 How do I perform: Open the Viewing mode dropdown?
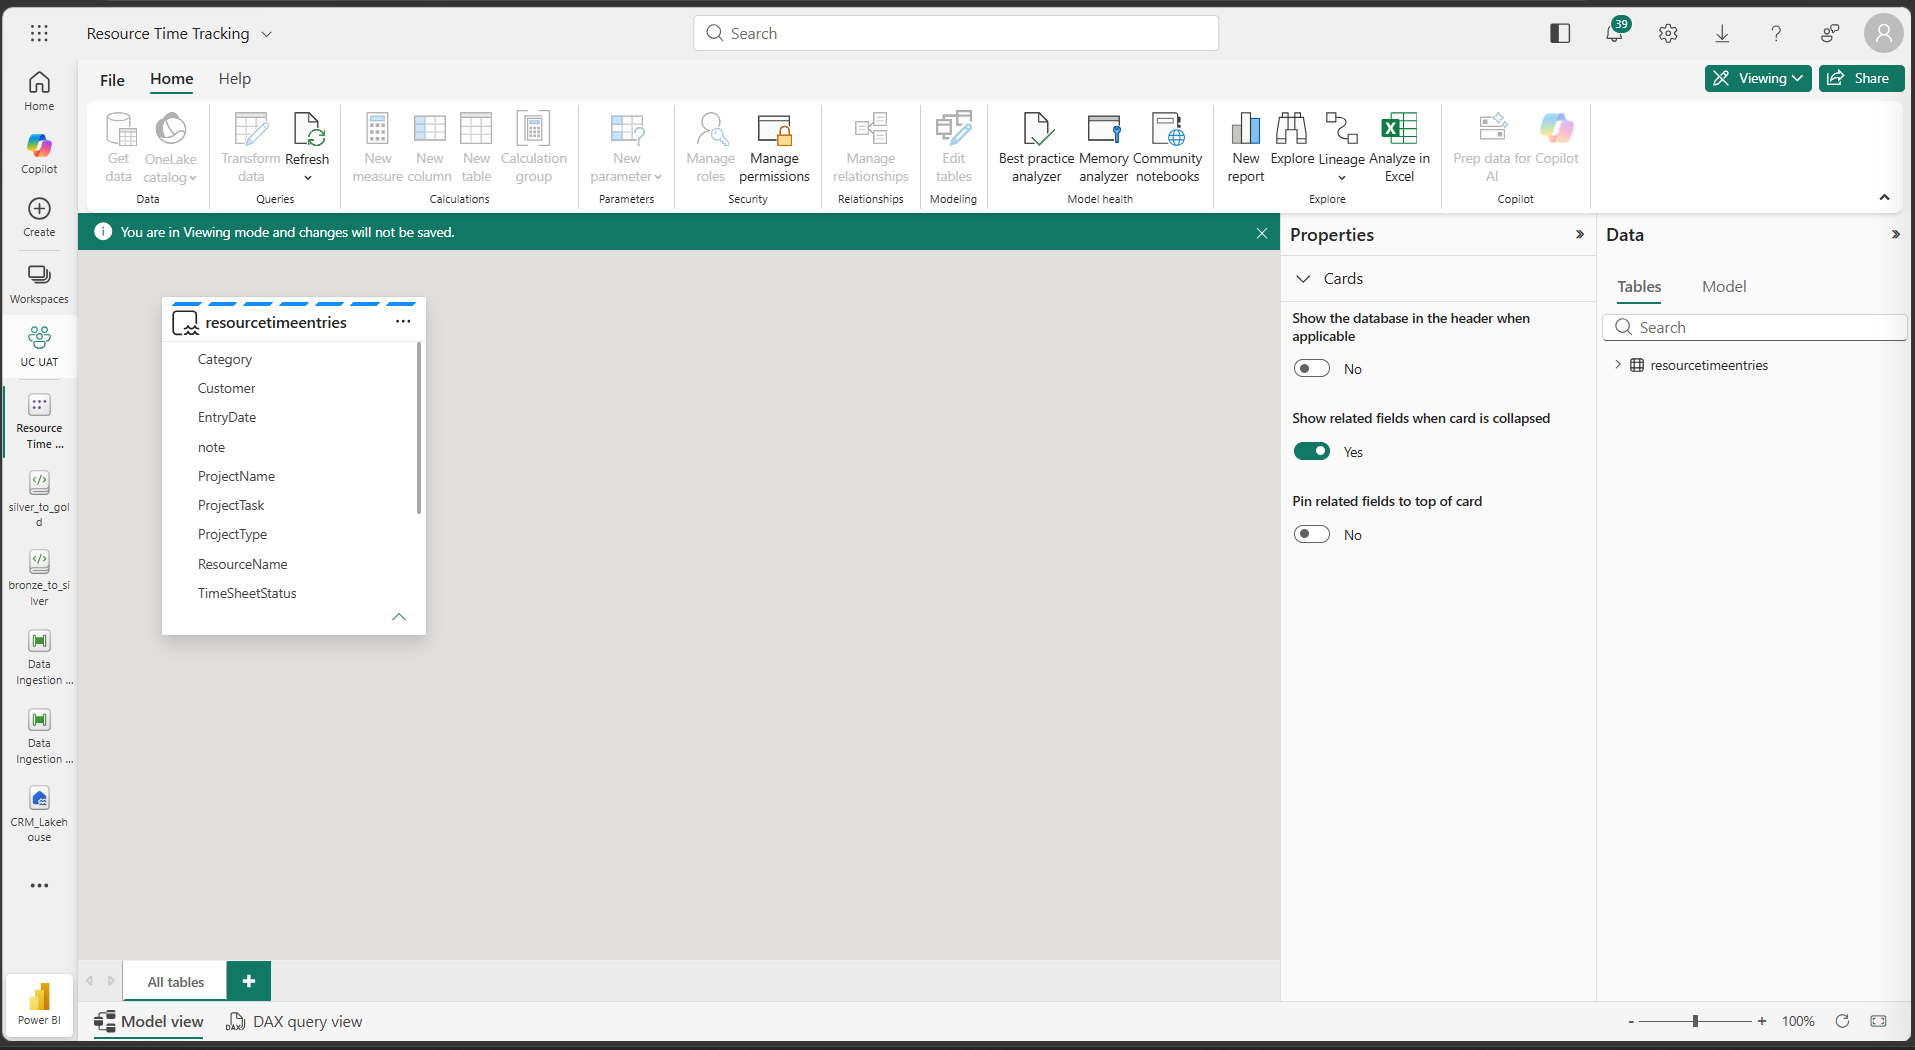tap(1758, 78)
